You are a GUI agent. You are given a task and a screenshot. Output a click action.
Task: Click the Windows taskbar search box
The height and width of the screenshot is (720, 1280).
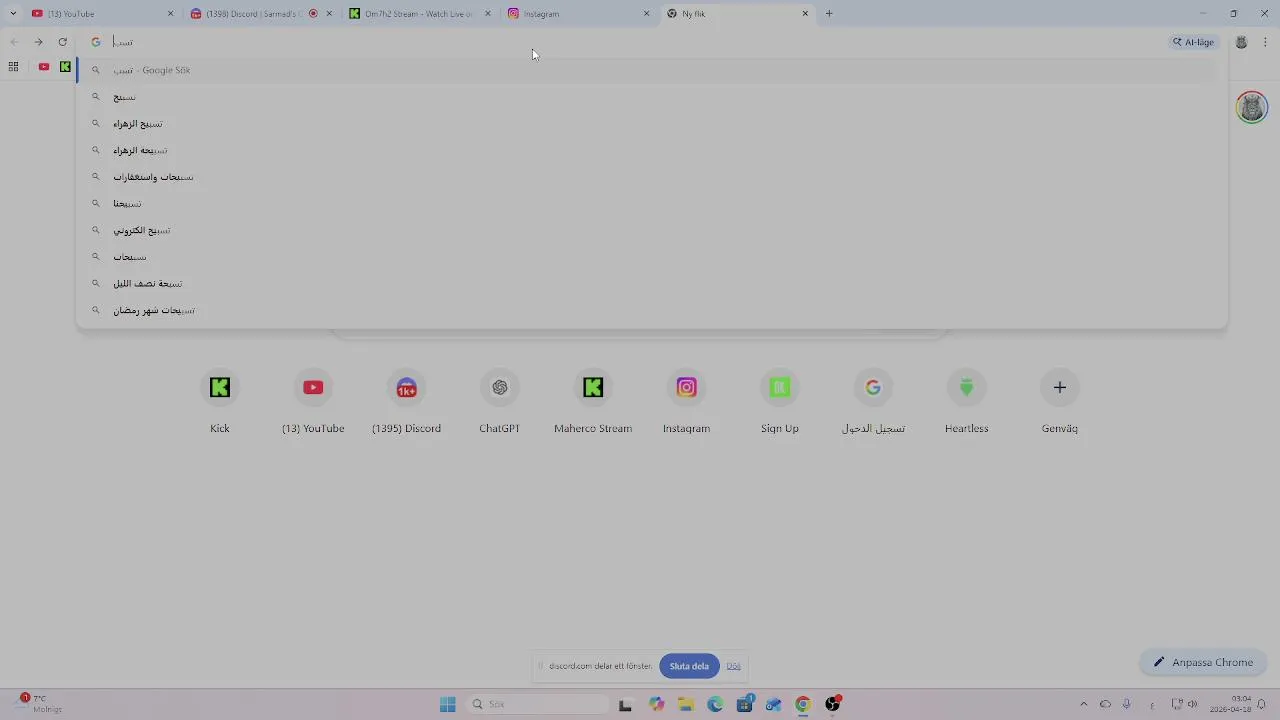point(538,705)
